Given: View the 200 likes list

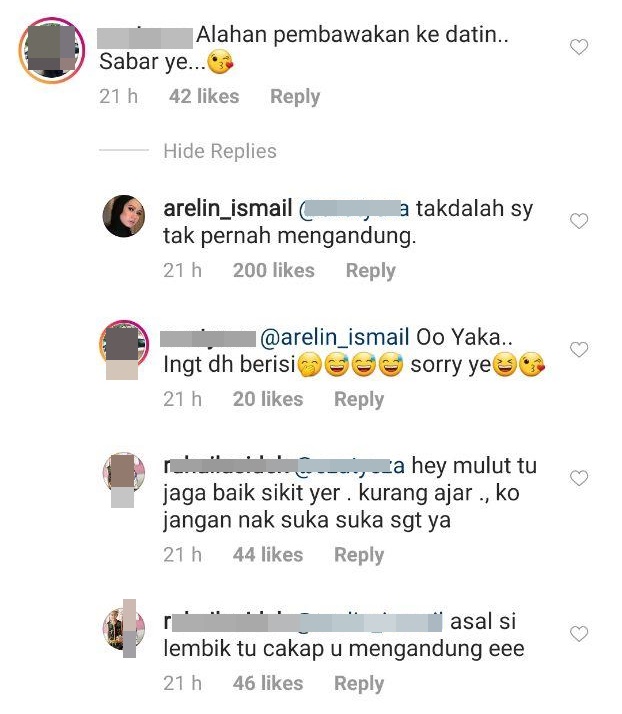Looking at the screenshot, I should coord(274,270).
